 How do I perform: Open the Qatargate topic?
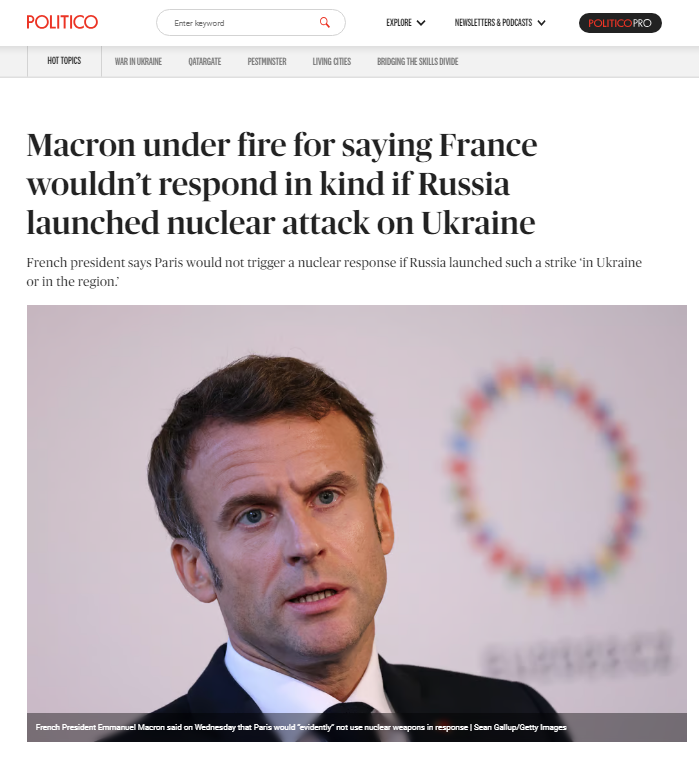coord(205,62)
